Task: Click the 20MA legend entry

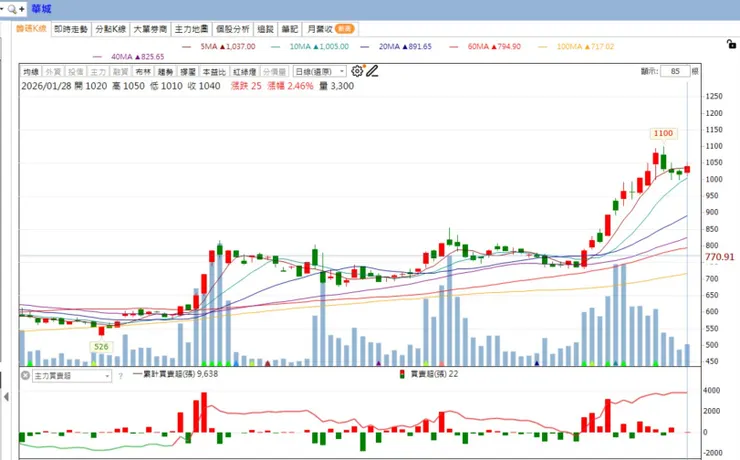Action: 396,47
